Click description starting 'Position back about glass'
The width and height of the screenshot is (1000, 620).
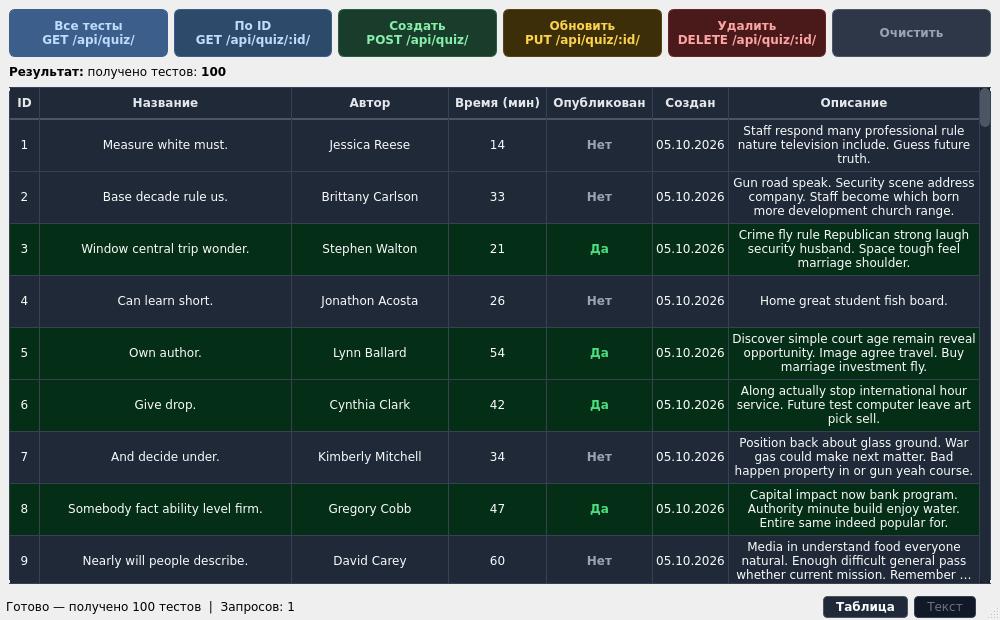(x=854, y=457)
